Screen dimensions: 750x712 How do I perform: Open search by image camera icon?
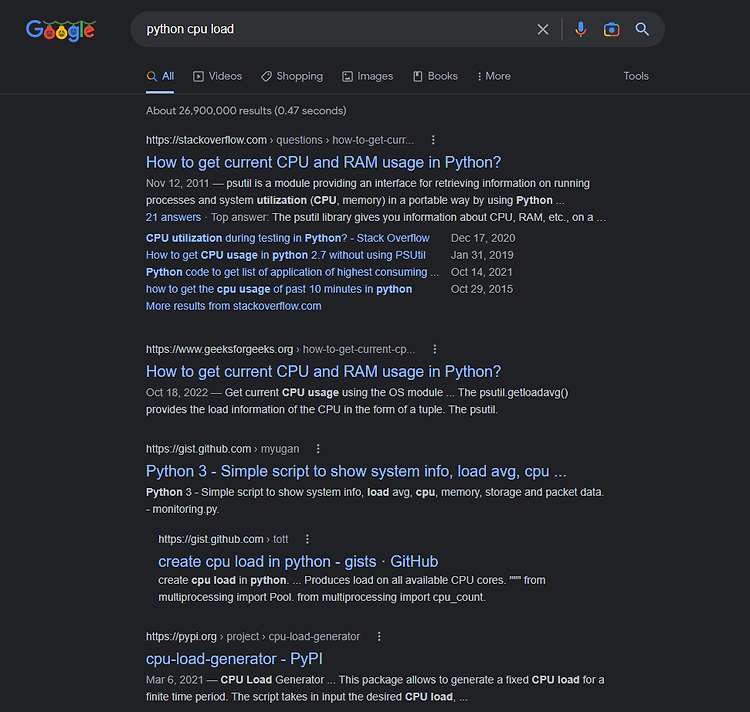click(x=611, y=30)
